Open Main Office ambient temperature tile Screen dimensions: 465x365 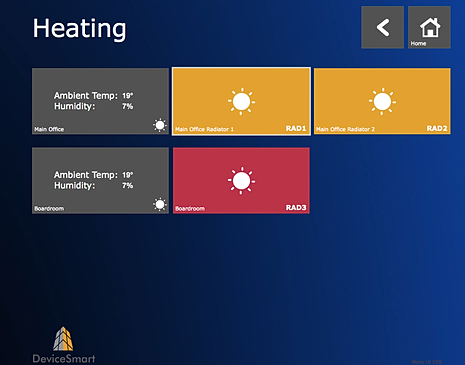100,101
